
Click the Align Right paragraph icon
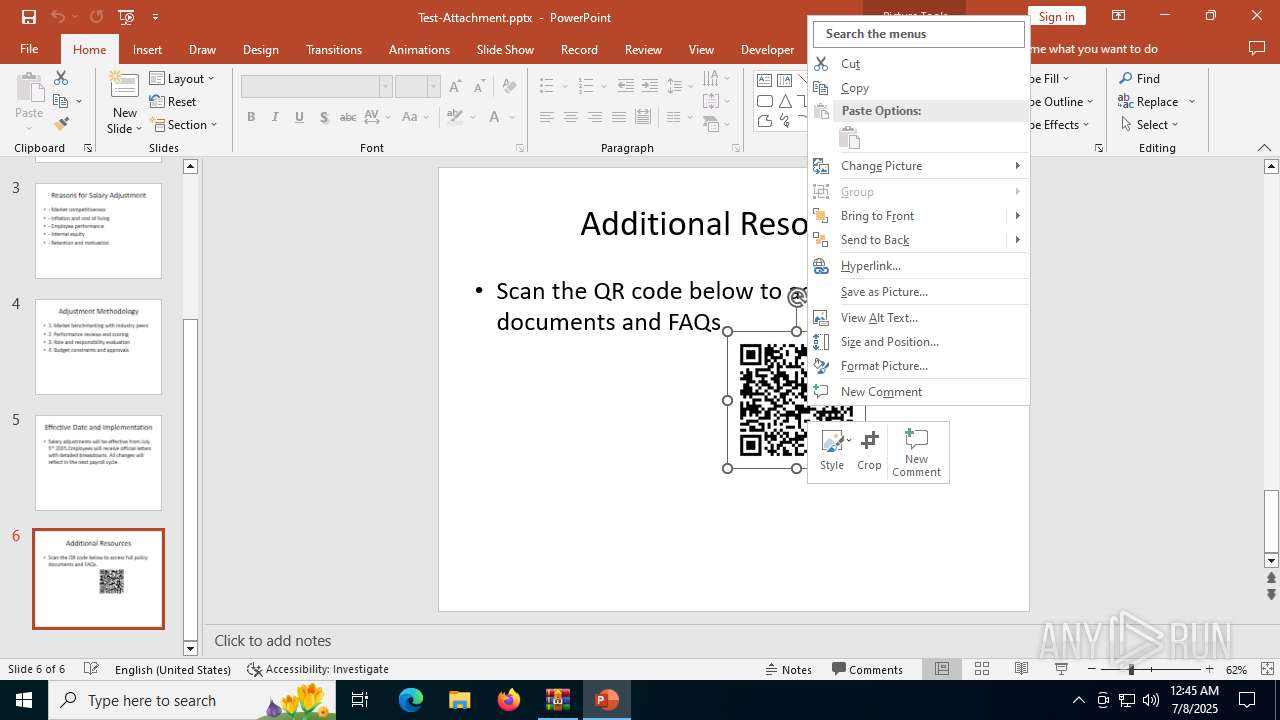(x=594, y=118)
